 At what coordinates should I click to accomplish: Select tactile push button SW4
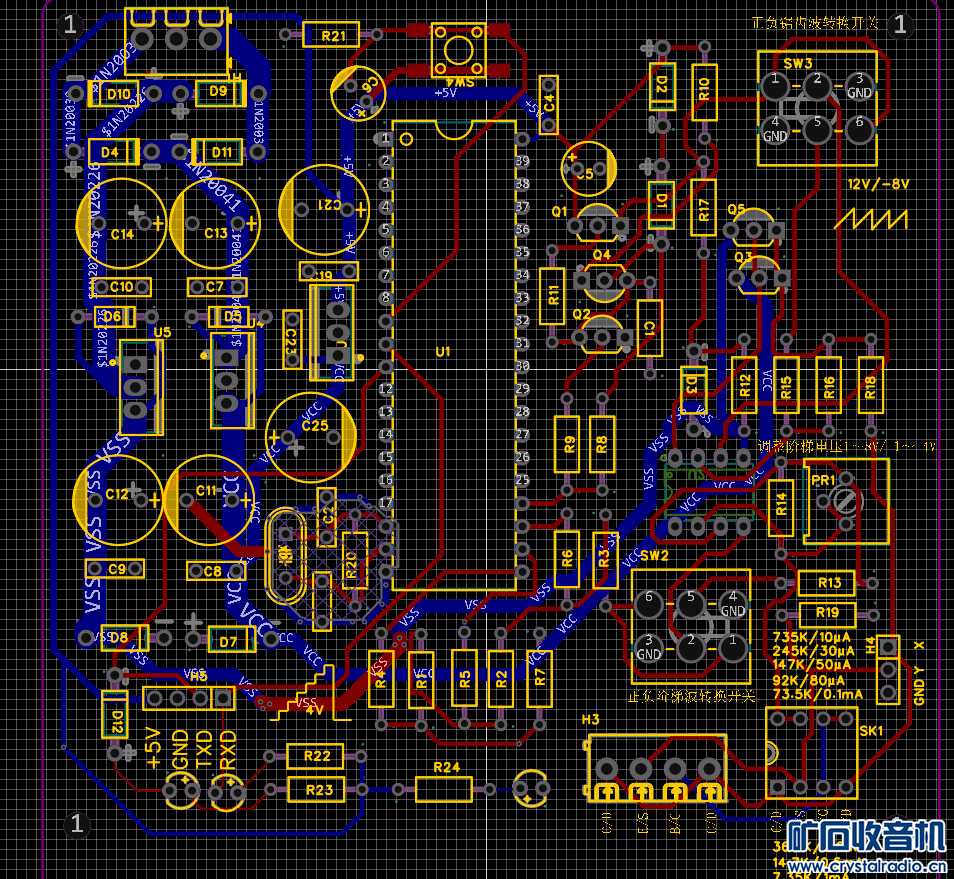(458, 50)
